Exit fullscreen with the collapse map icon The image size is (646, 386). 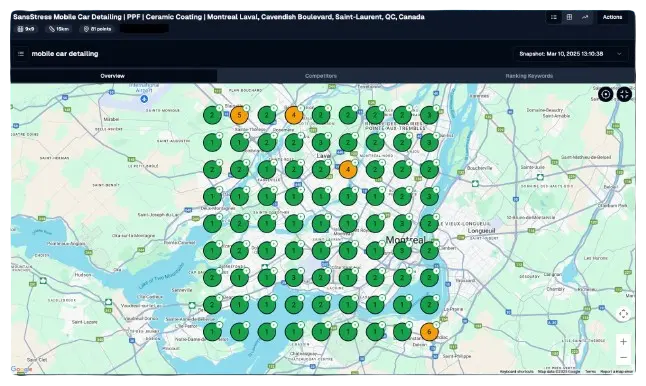tap(624, 94)
